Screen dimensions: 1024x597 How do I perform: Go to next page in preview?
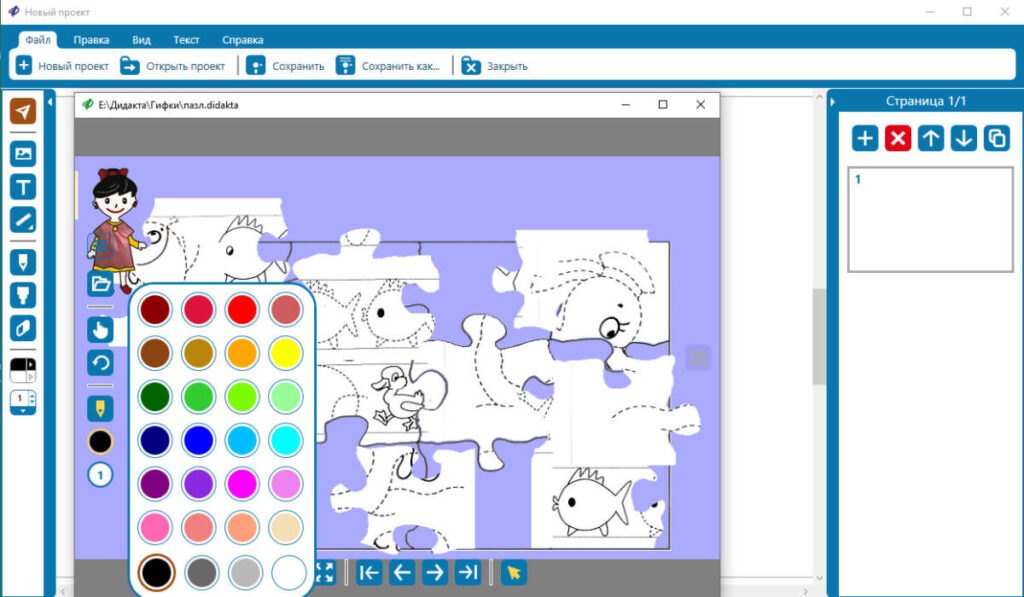pos(434,573)
